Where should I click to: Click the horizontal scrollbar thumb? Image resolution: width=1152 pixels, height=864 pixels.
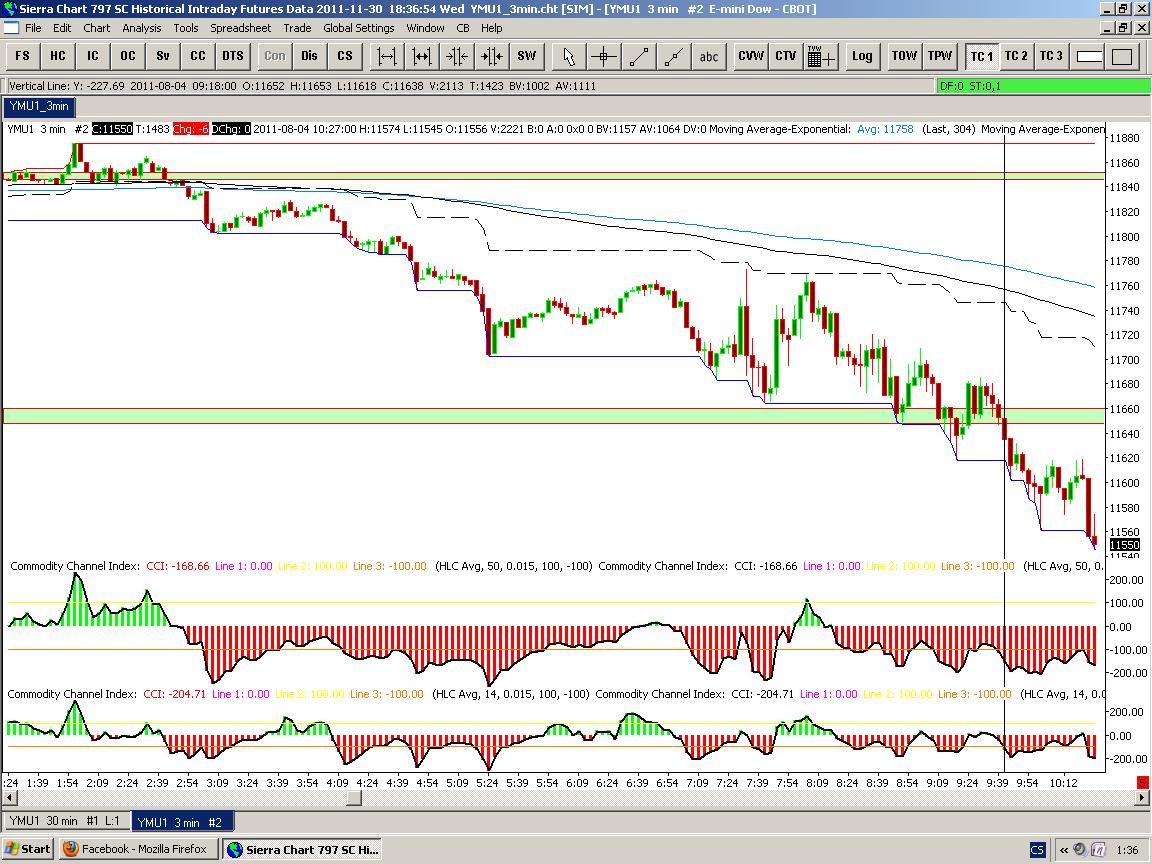[x=354, y=797]
